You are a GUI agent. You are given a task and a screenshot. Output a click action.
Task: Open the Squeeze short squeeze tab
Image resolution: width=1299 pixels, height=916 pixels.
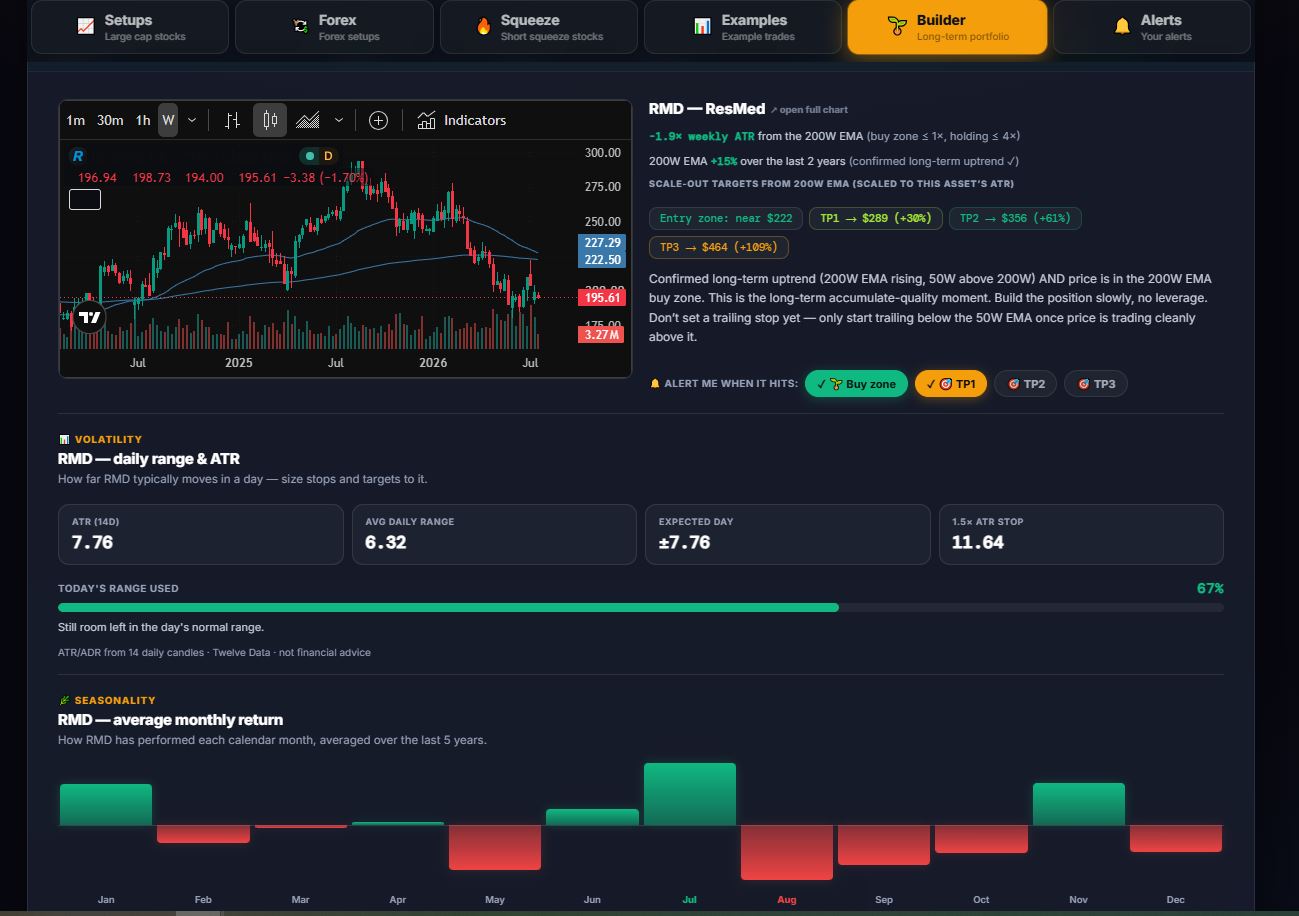tap(539, 27)
